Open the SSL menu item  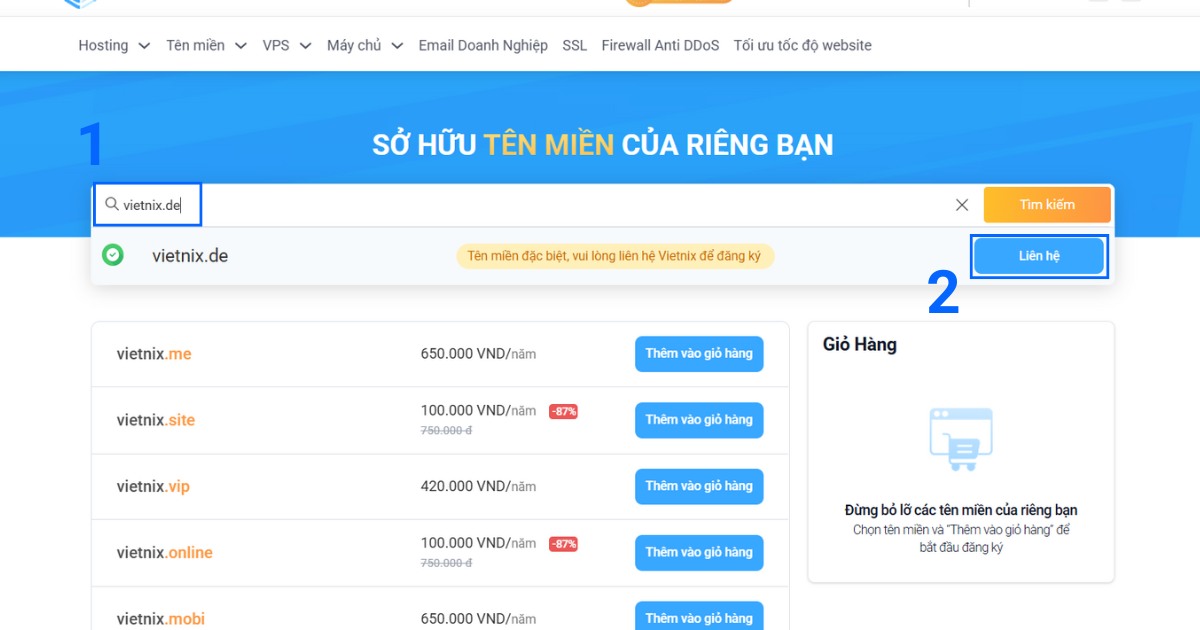574,45
